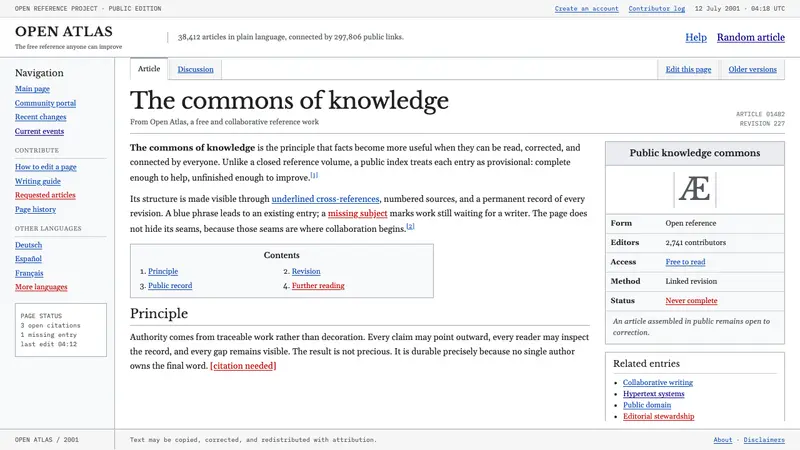
Task: Open the red Editorial stewardship entry
Action: tap(658, 416)
